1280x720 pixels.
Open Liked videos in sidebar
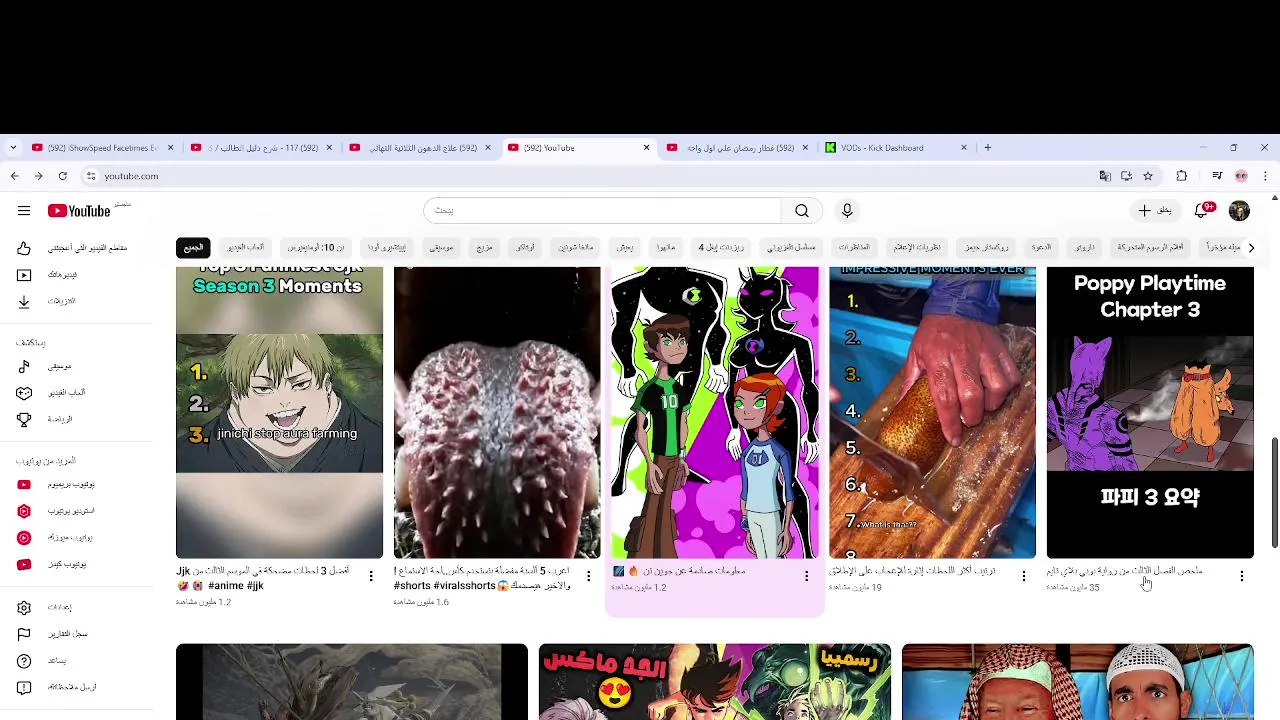click(77, 248)
